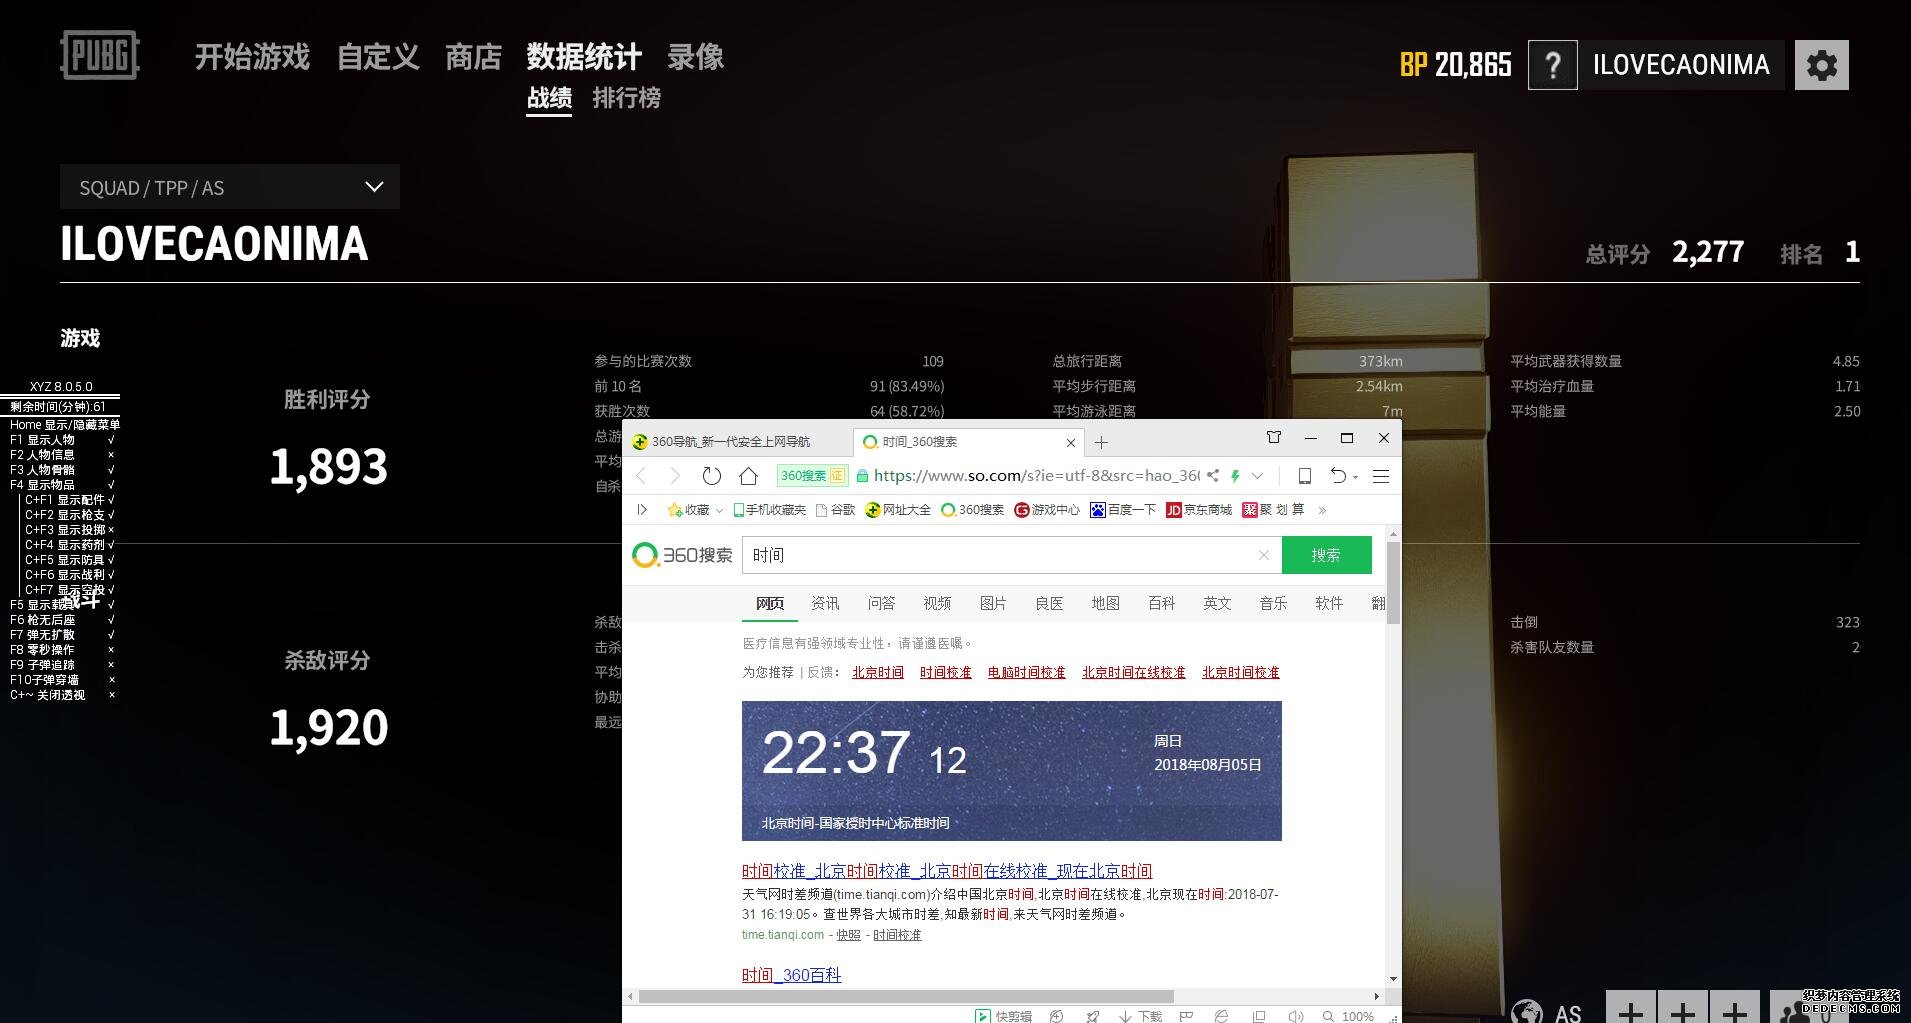The width and height of the screenshot is (1911, 1023).
Task: Switch to the 排行榜 sub-tab
Action: [x=626, y=98]
